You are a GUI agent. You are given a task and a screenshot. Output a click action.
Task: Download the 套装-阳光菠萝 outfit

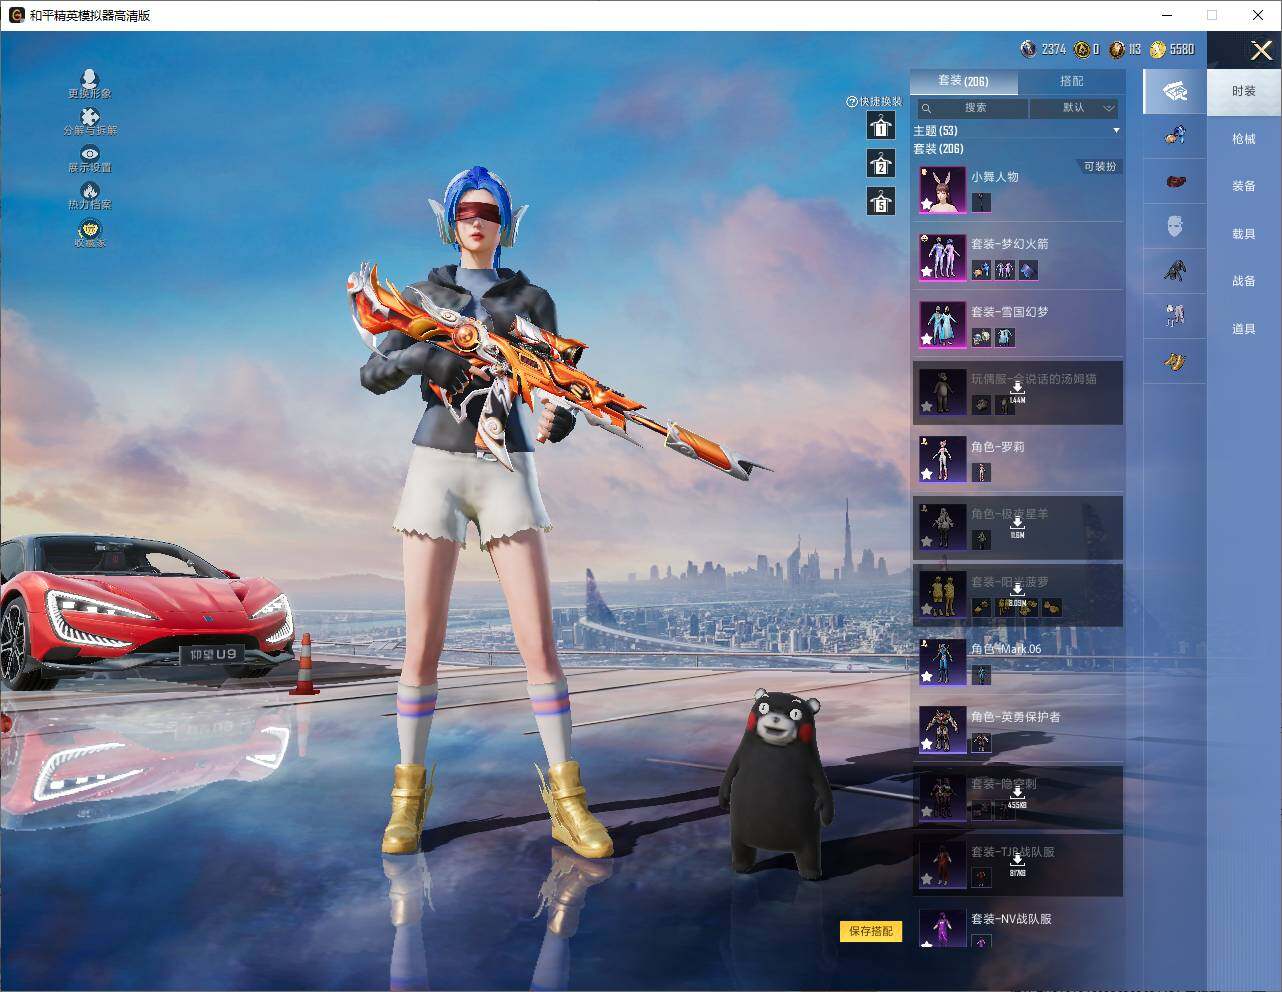click(1017, 594)
